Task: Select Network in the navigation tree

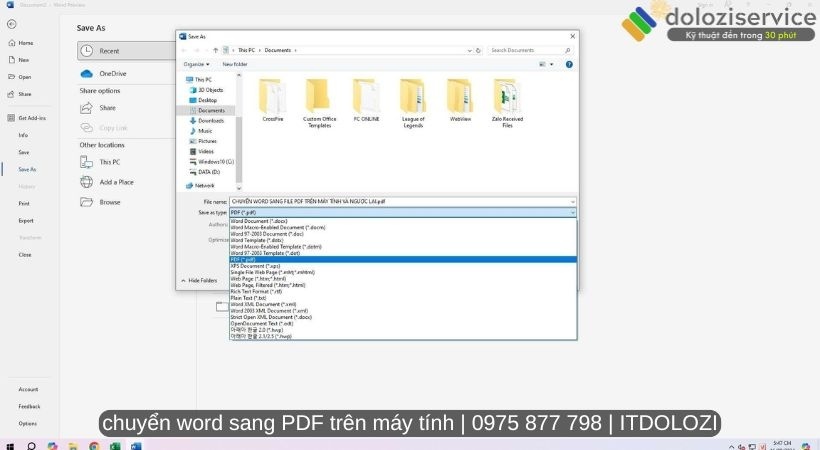Action: 200,186
